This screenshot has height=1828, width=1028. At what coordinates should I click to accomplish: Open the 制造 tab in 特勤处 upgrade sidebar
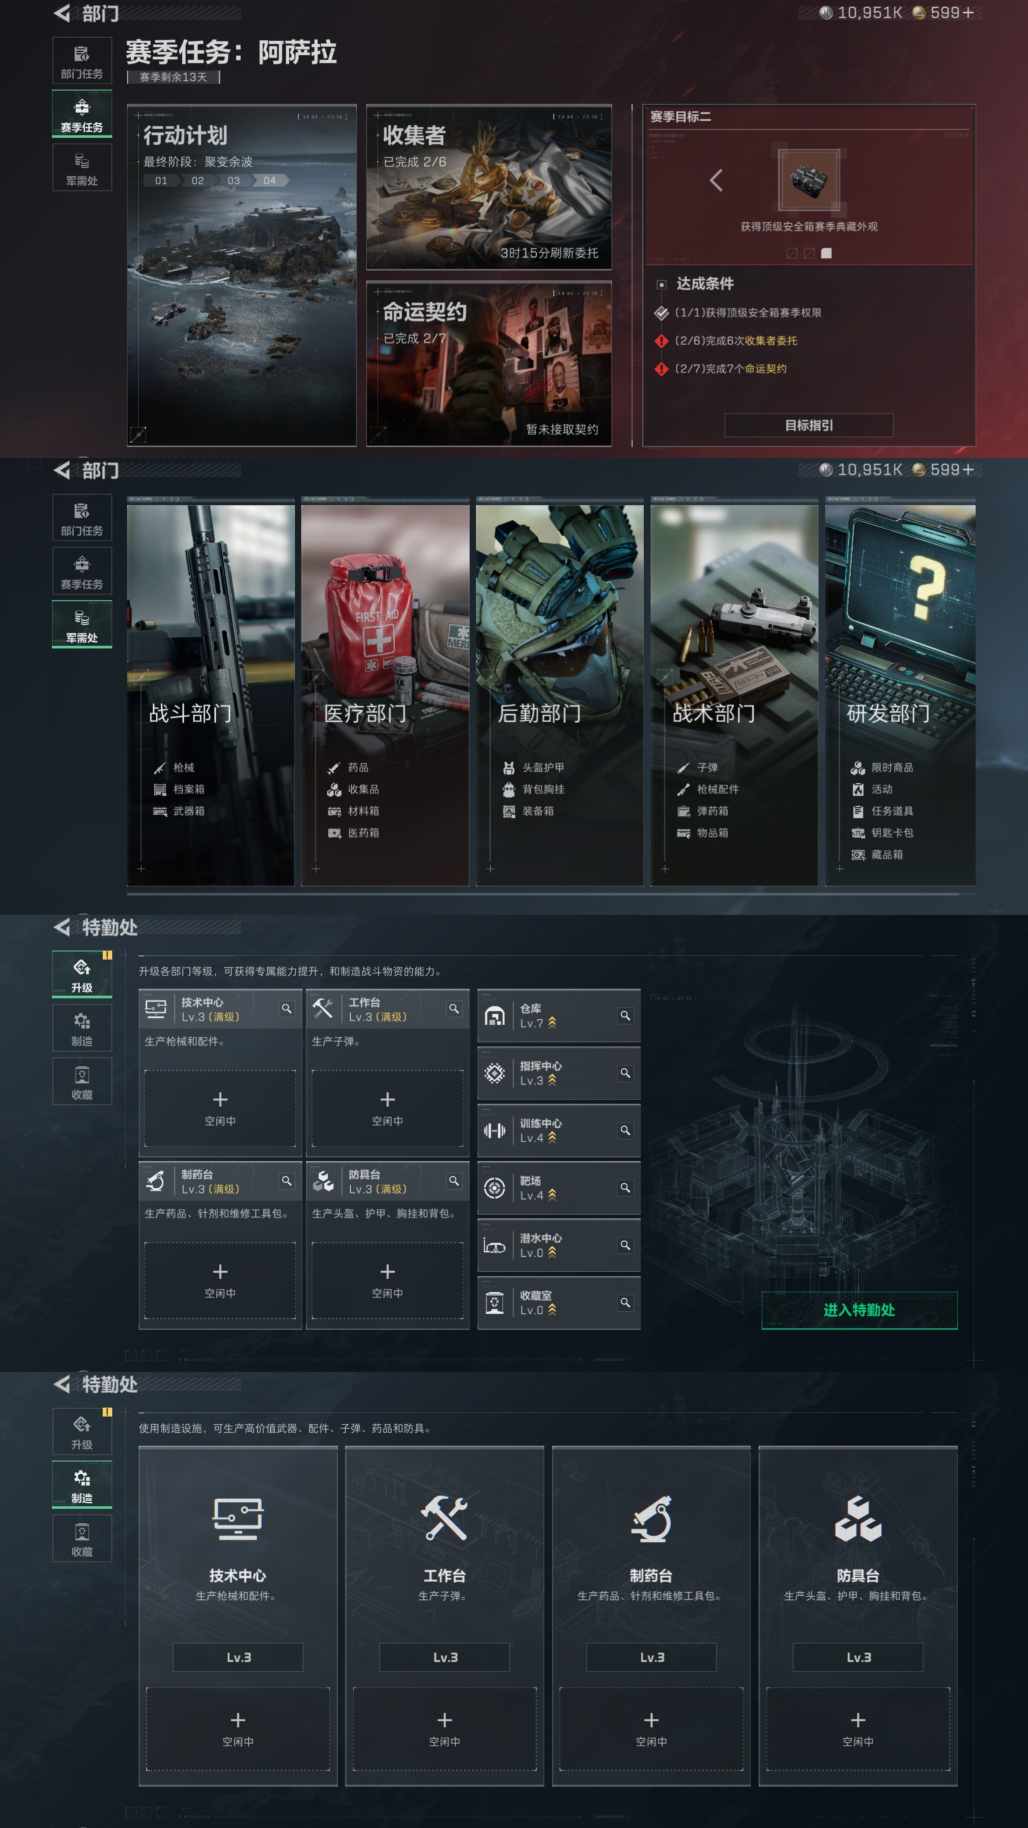[82, 1029]
